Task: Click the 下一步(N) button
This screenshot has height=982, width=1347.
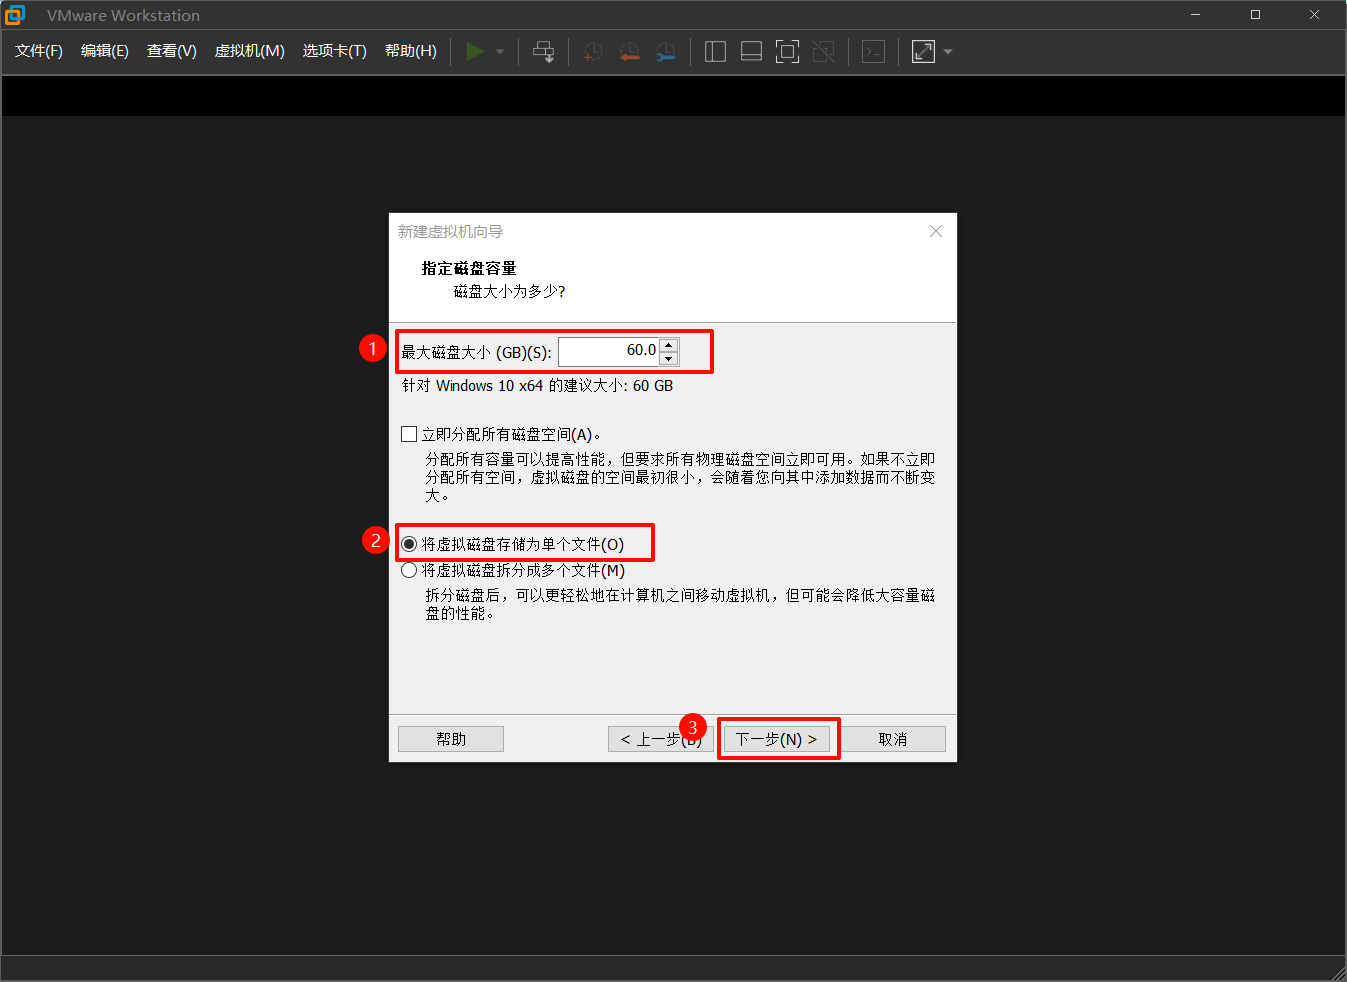Action: pyautogui.click(x=778, y=738)
